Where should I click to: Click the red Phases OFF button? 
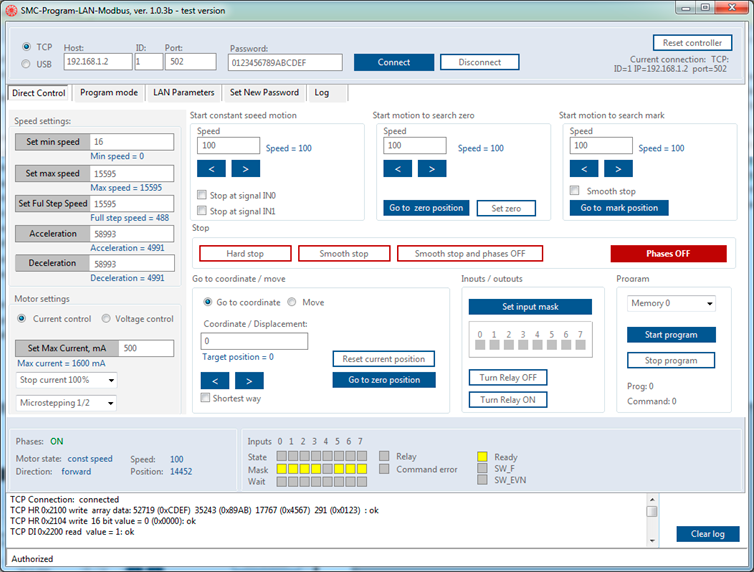[668, 254]
